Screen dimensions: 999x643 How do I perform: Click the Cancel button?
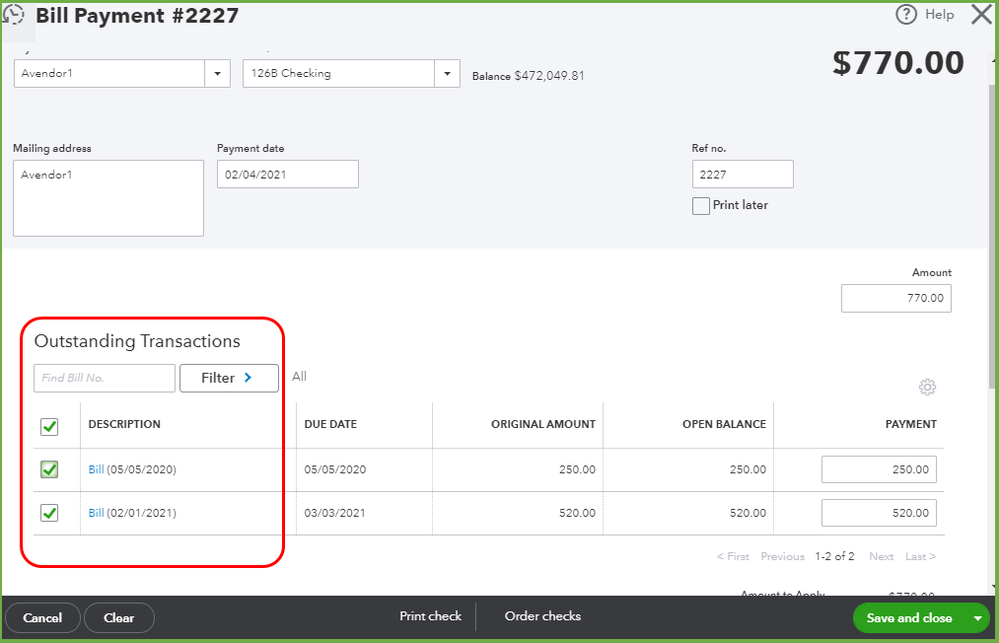point(43,618)
